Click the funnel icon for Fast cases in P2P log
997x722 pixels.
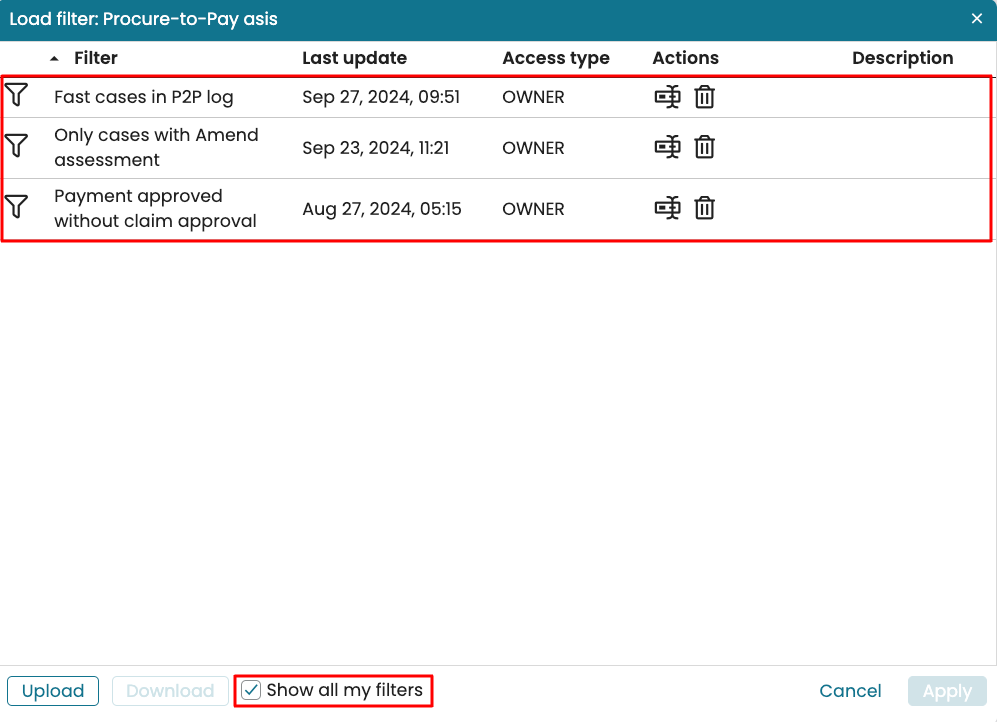click(x=16, y=96)
